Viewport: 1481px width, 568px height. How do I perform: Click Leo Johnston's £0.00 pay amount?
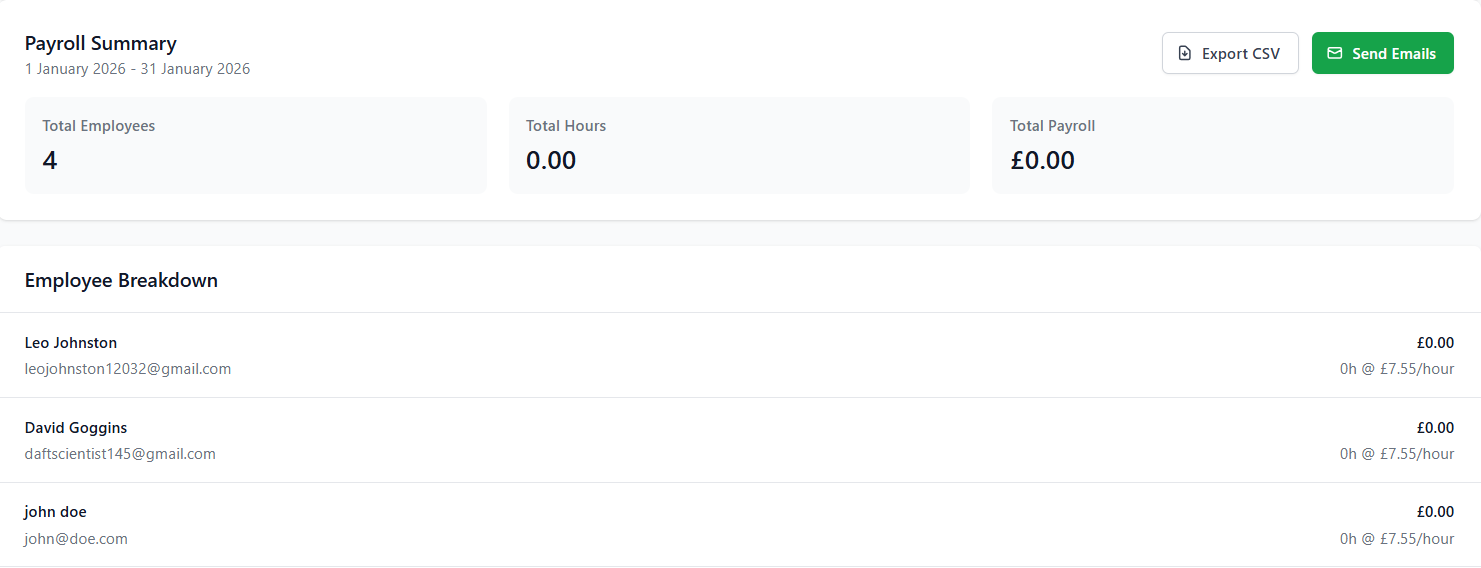[1435, 343]
